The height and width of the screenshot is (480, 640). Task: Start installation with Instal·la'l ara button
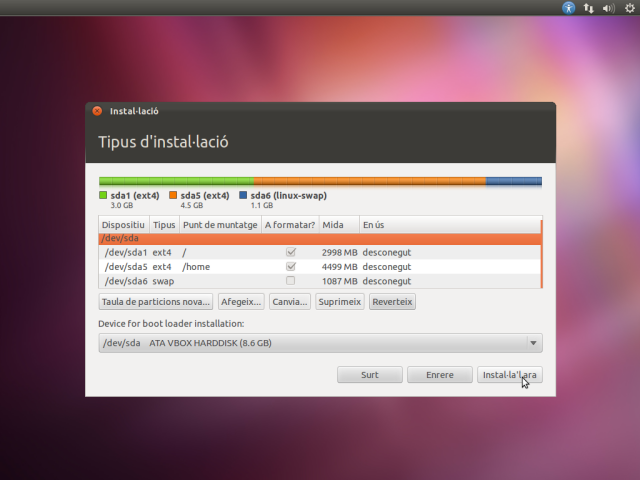coord(510,374)
